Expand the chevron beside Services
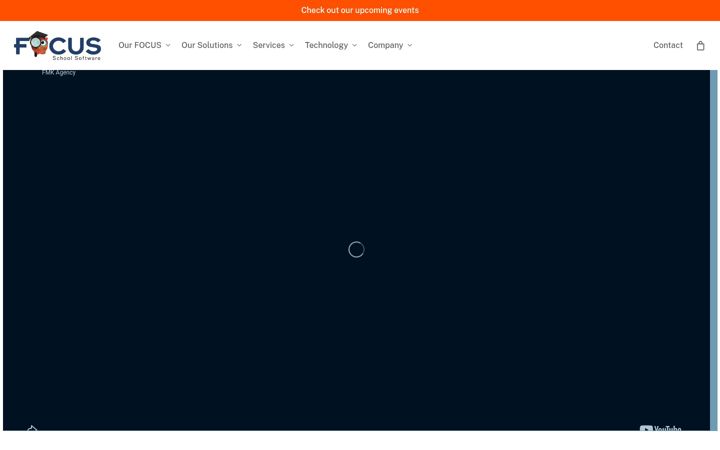The width and height of the screenshot is (720, 450). (291, 45)
